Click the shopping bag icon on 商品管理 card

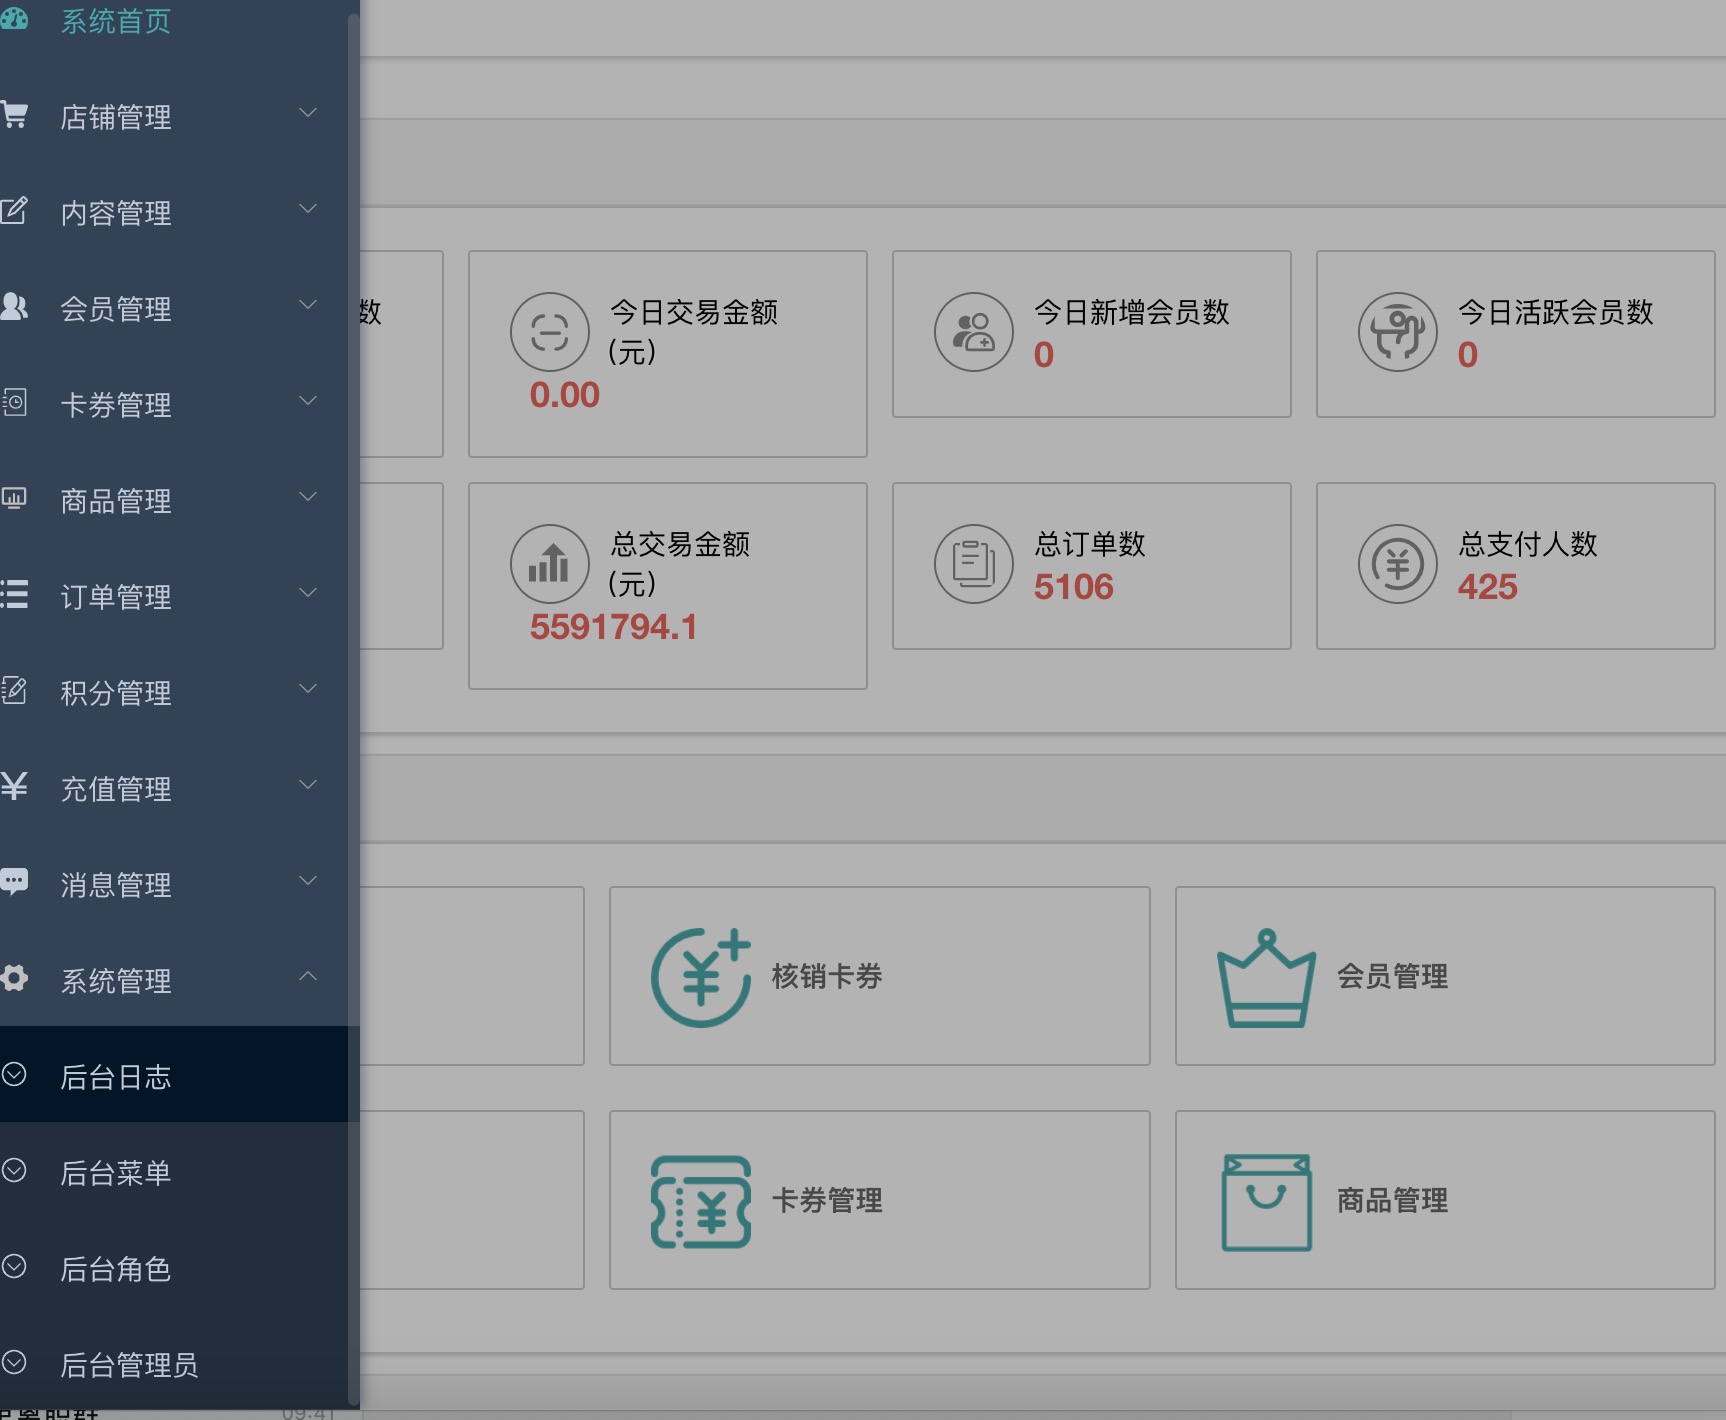[x=1266, y=1202]
